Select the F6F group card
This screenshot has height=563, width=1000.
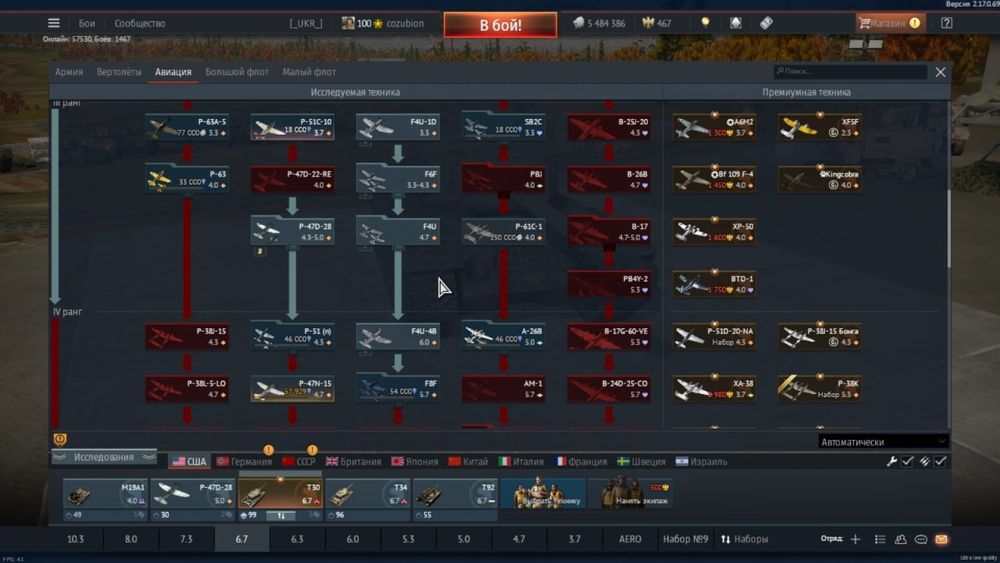tap(398, 179)
